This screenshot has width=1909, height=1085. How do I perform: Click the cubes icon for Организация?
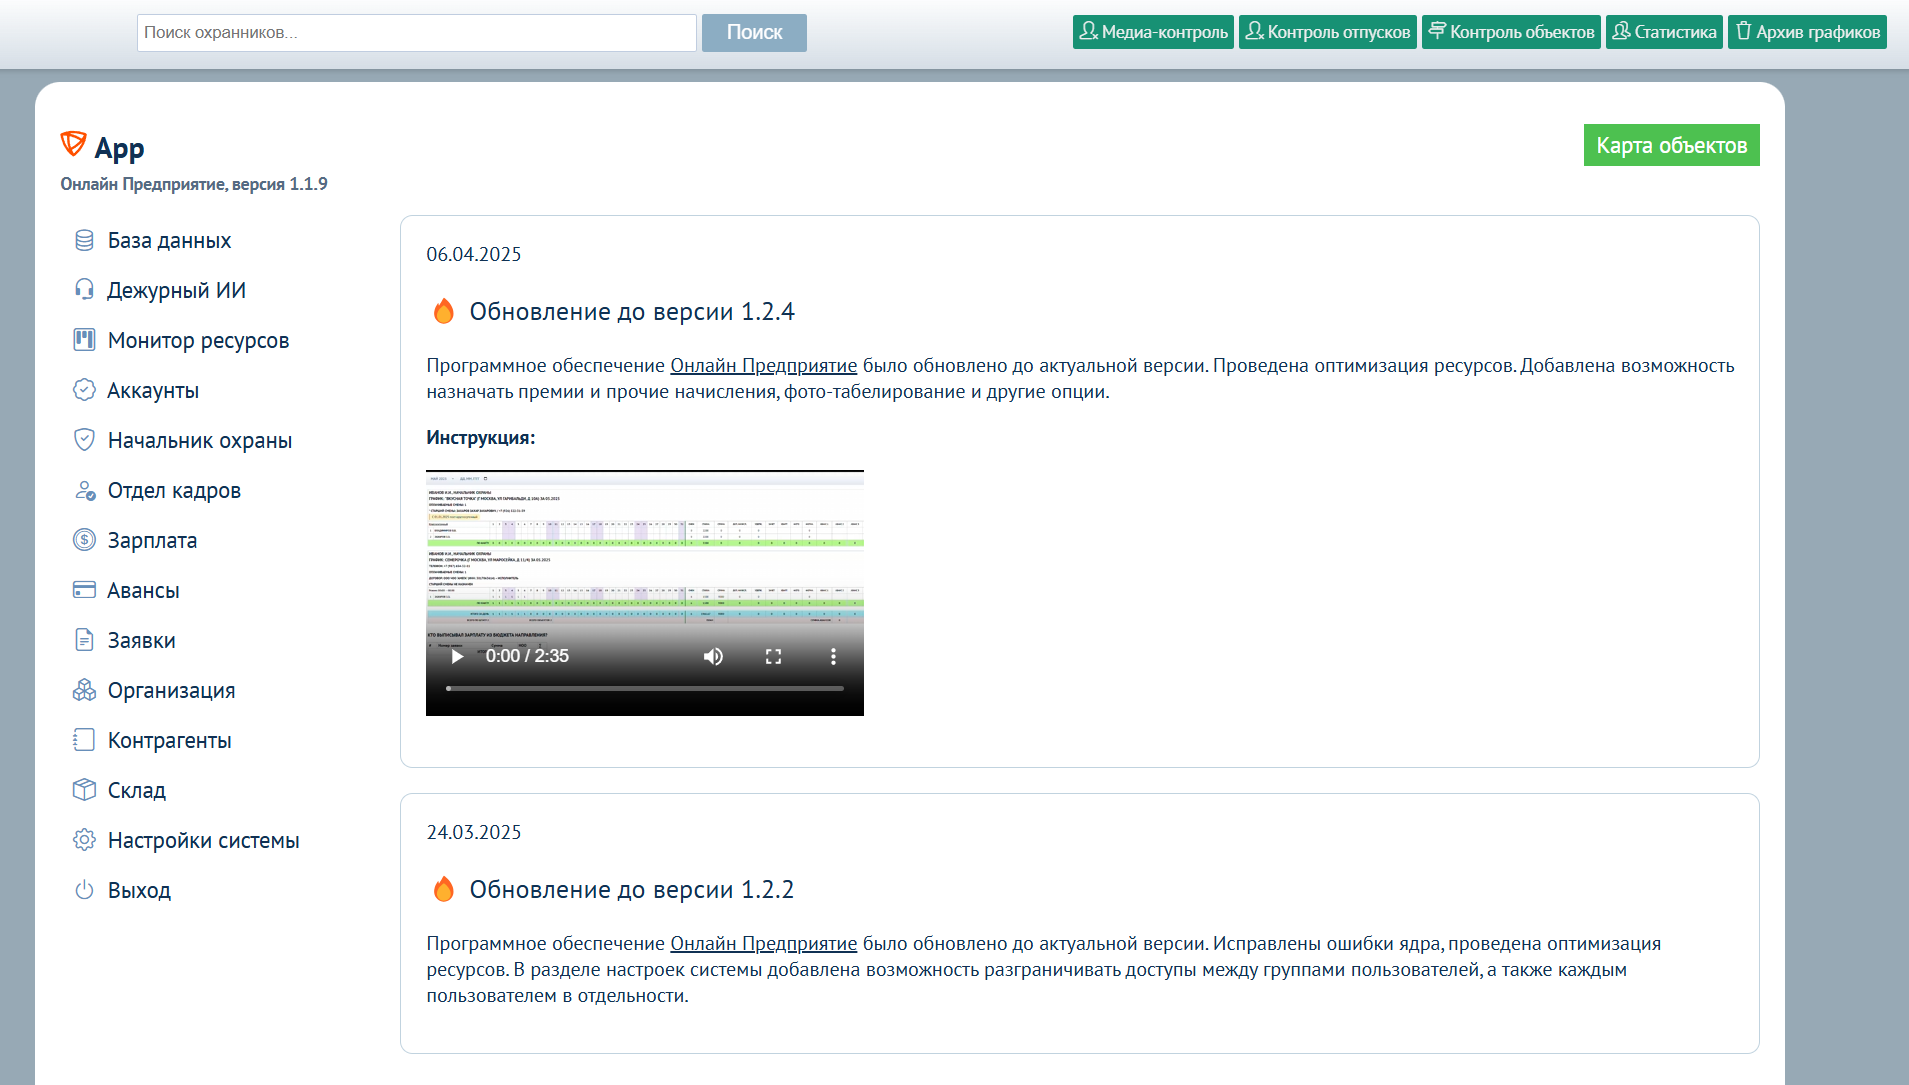tap(84, 690)
